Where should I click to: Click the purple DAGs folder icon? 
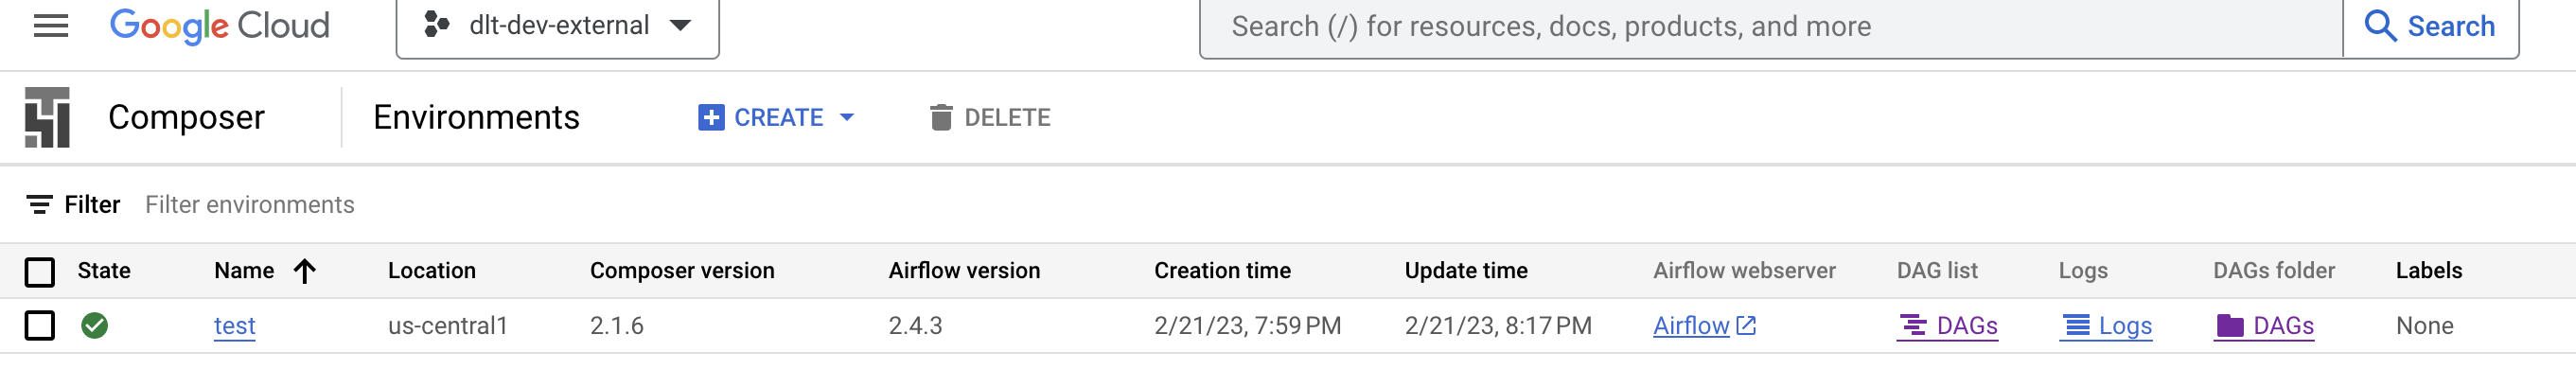pos(2230,325)
